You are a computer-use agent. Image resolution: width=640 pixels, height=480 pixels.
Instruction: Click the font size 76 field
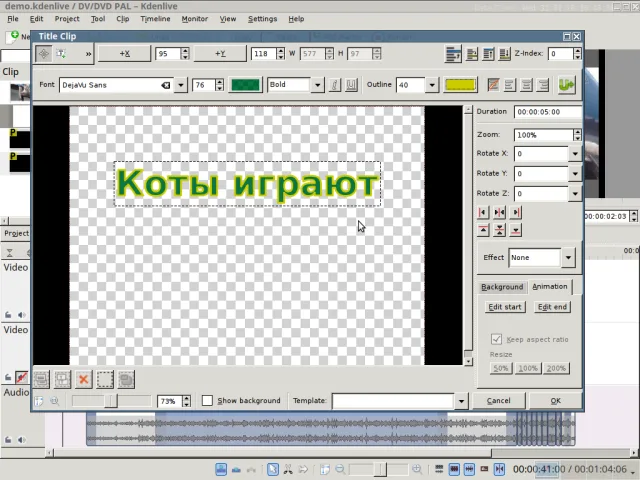(x=204, y=85)
